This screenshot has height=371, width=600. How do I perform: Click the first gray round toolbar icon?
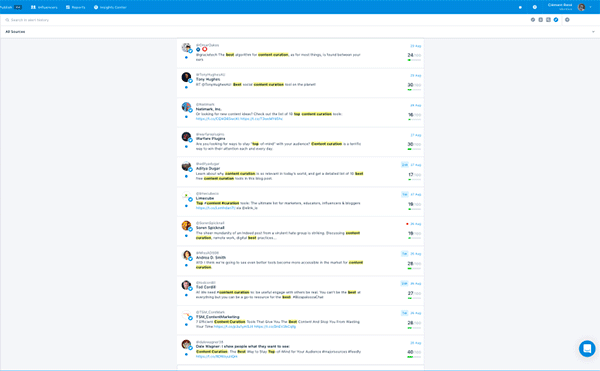[533, 20]
